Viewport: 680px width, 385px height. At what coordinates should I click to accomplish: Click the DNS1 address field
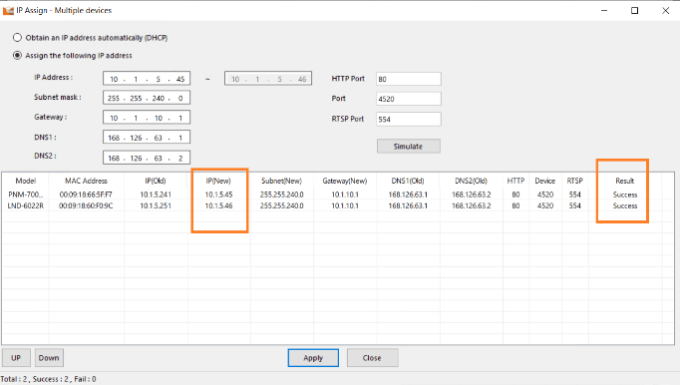pos(147,137)
